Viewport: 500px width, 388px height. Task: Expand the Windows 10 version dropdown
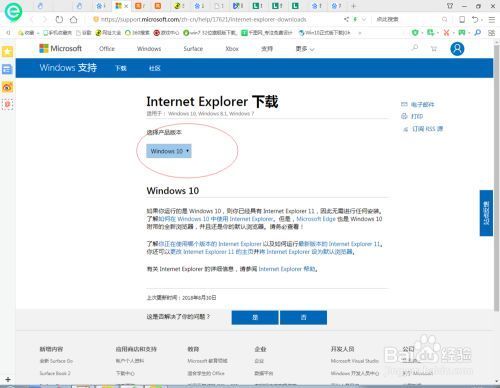coord(169,151)
